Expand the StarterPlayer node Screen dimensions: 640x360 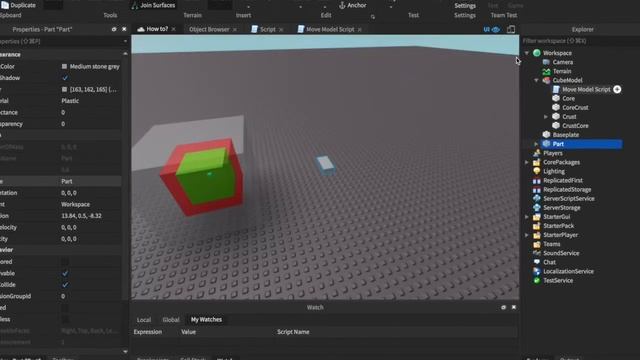[x=527, y=235]
